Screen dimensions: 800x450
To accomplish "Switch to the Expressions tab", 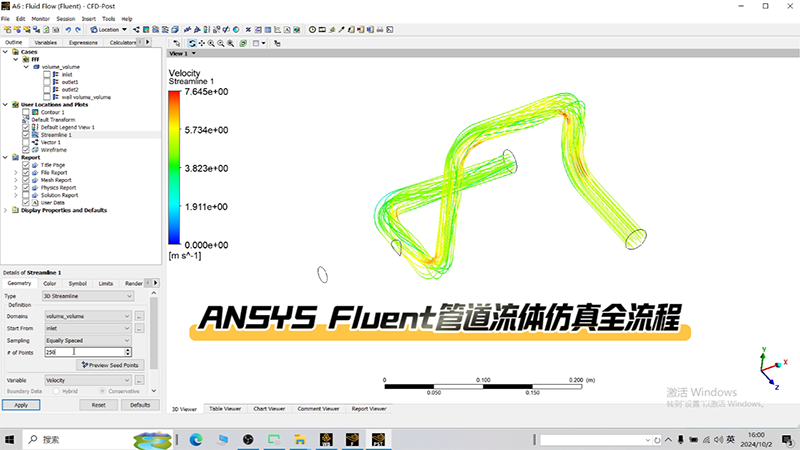I will (x=83, y=42).
